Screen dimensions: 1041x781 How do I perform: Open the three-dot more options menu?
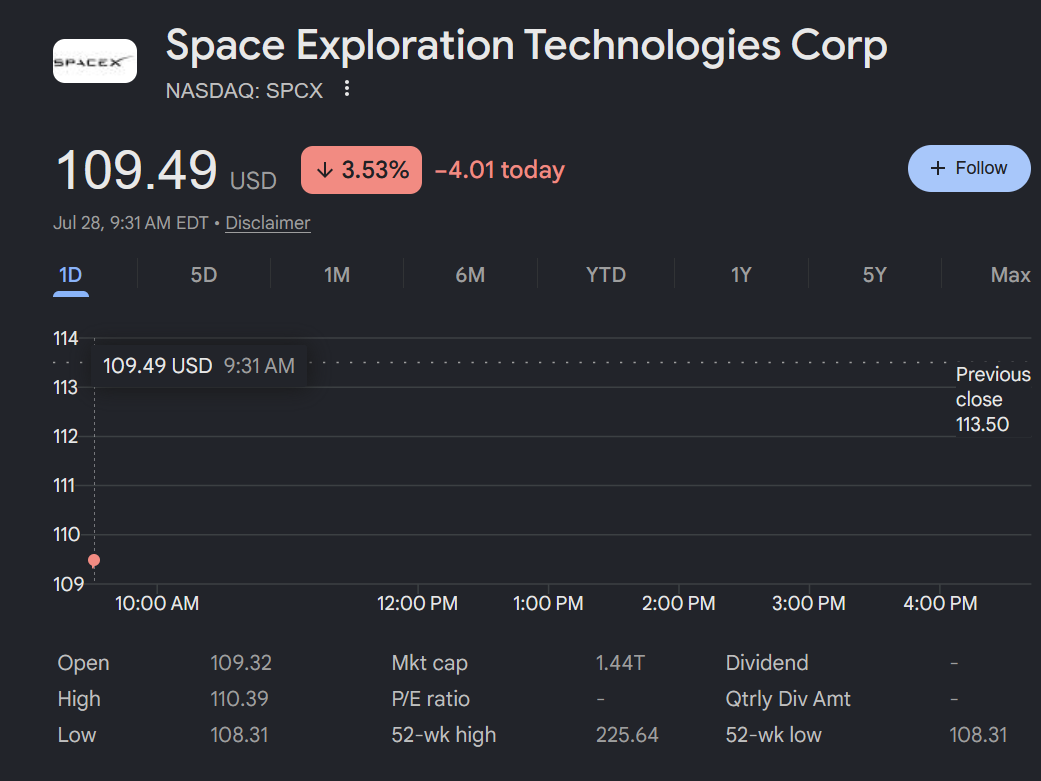coord(347,89)
